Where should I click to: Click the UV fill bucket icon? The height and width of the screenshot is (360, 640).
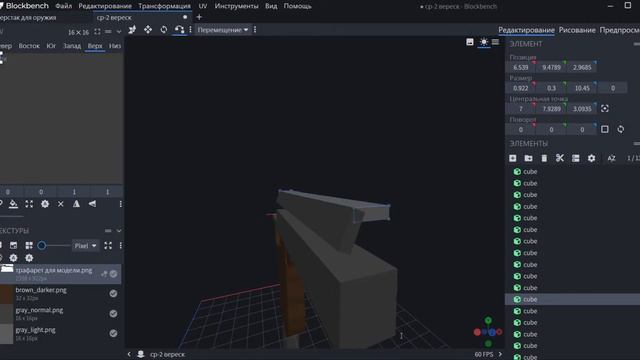[x=13, y=204]
